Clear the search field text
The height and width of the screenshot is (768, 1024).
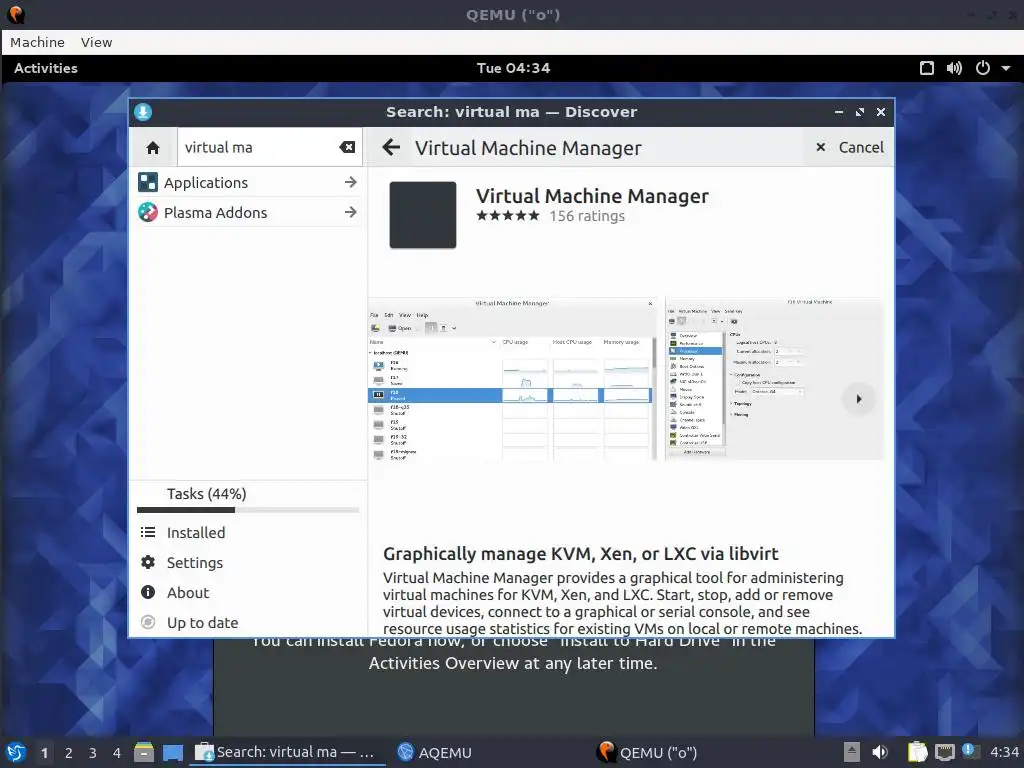347,148
